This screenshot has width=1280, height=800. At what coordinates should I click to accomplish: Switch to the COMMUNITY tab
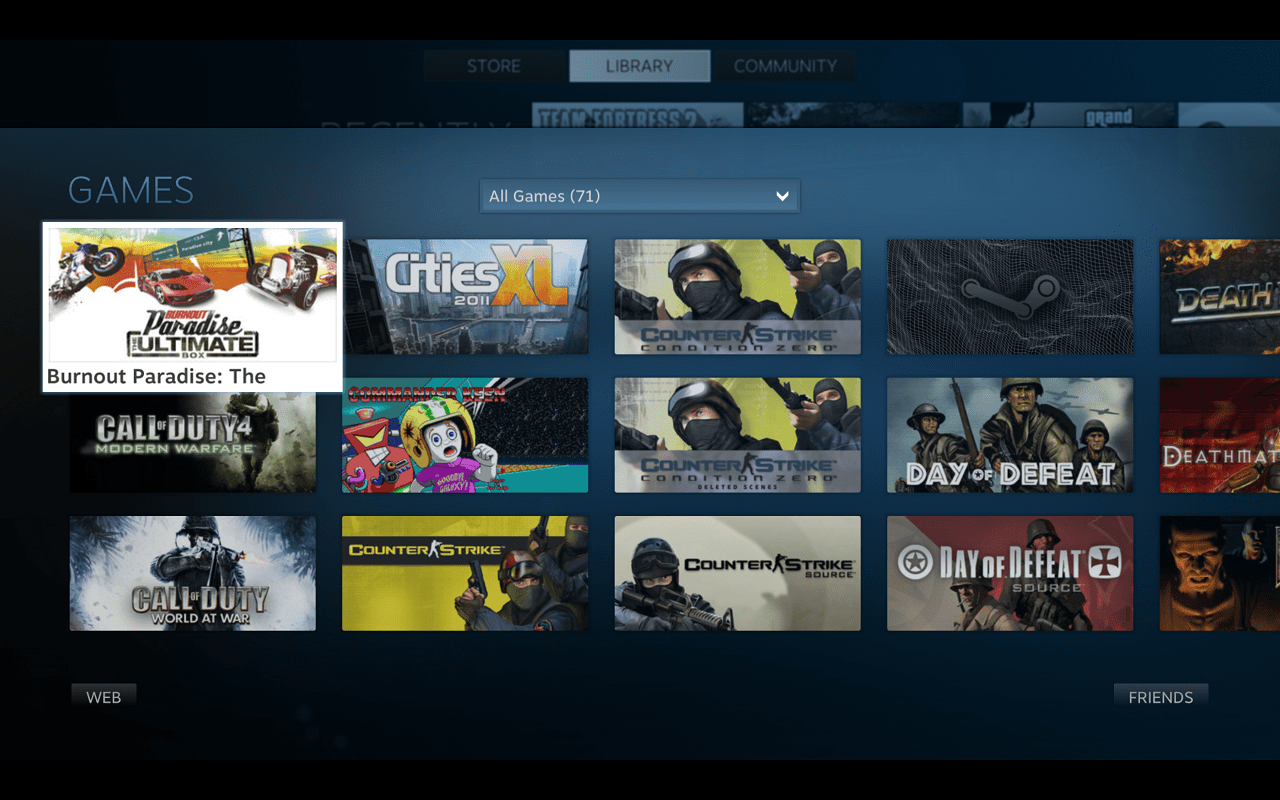(785, 66)
